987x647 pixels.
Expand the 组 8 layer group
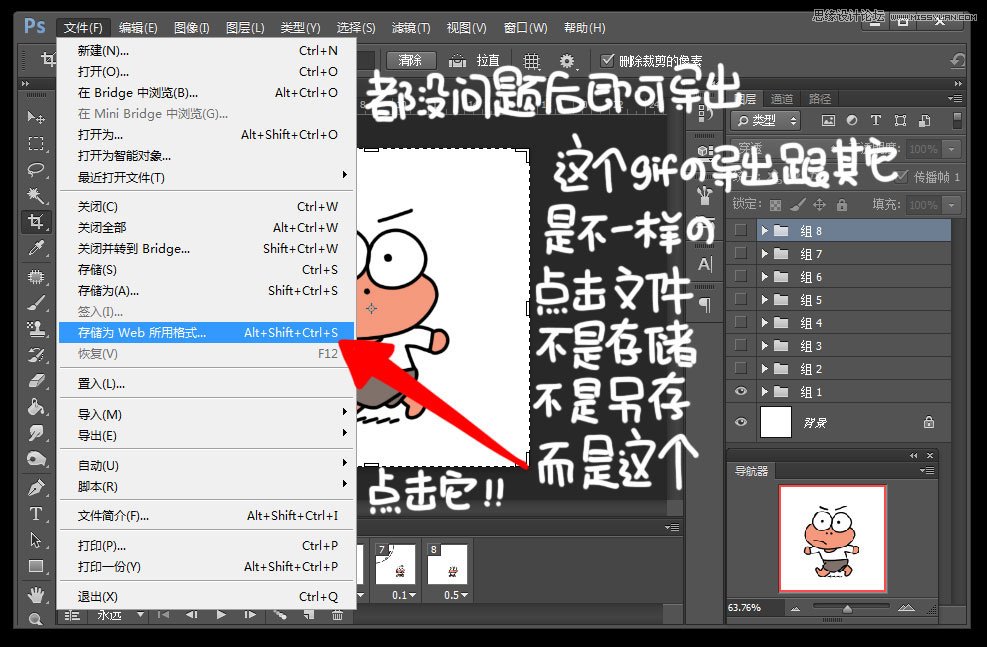[764, 231]
